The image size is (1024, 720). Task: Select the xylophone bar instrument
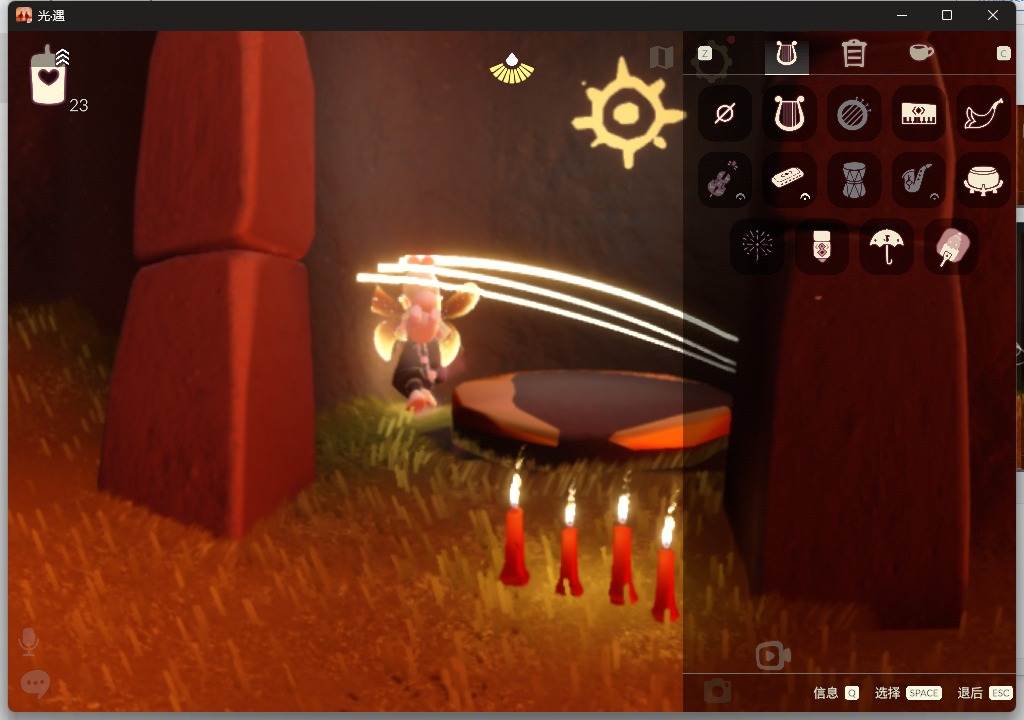[789, 180]
